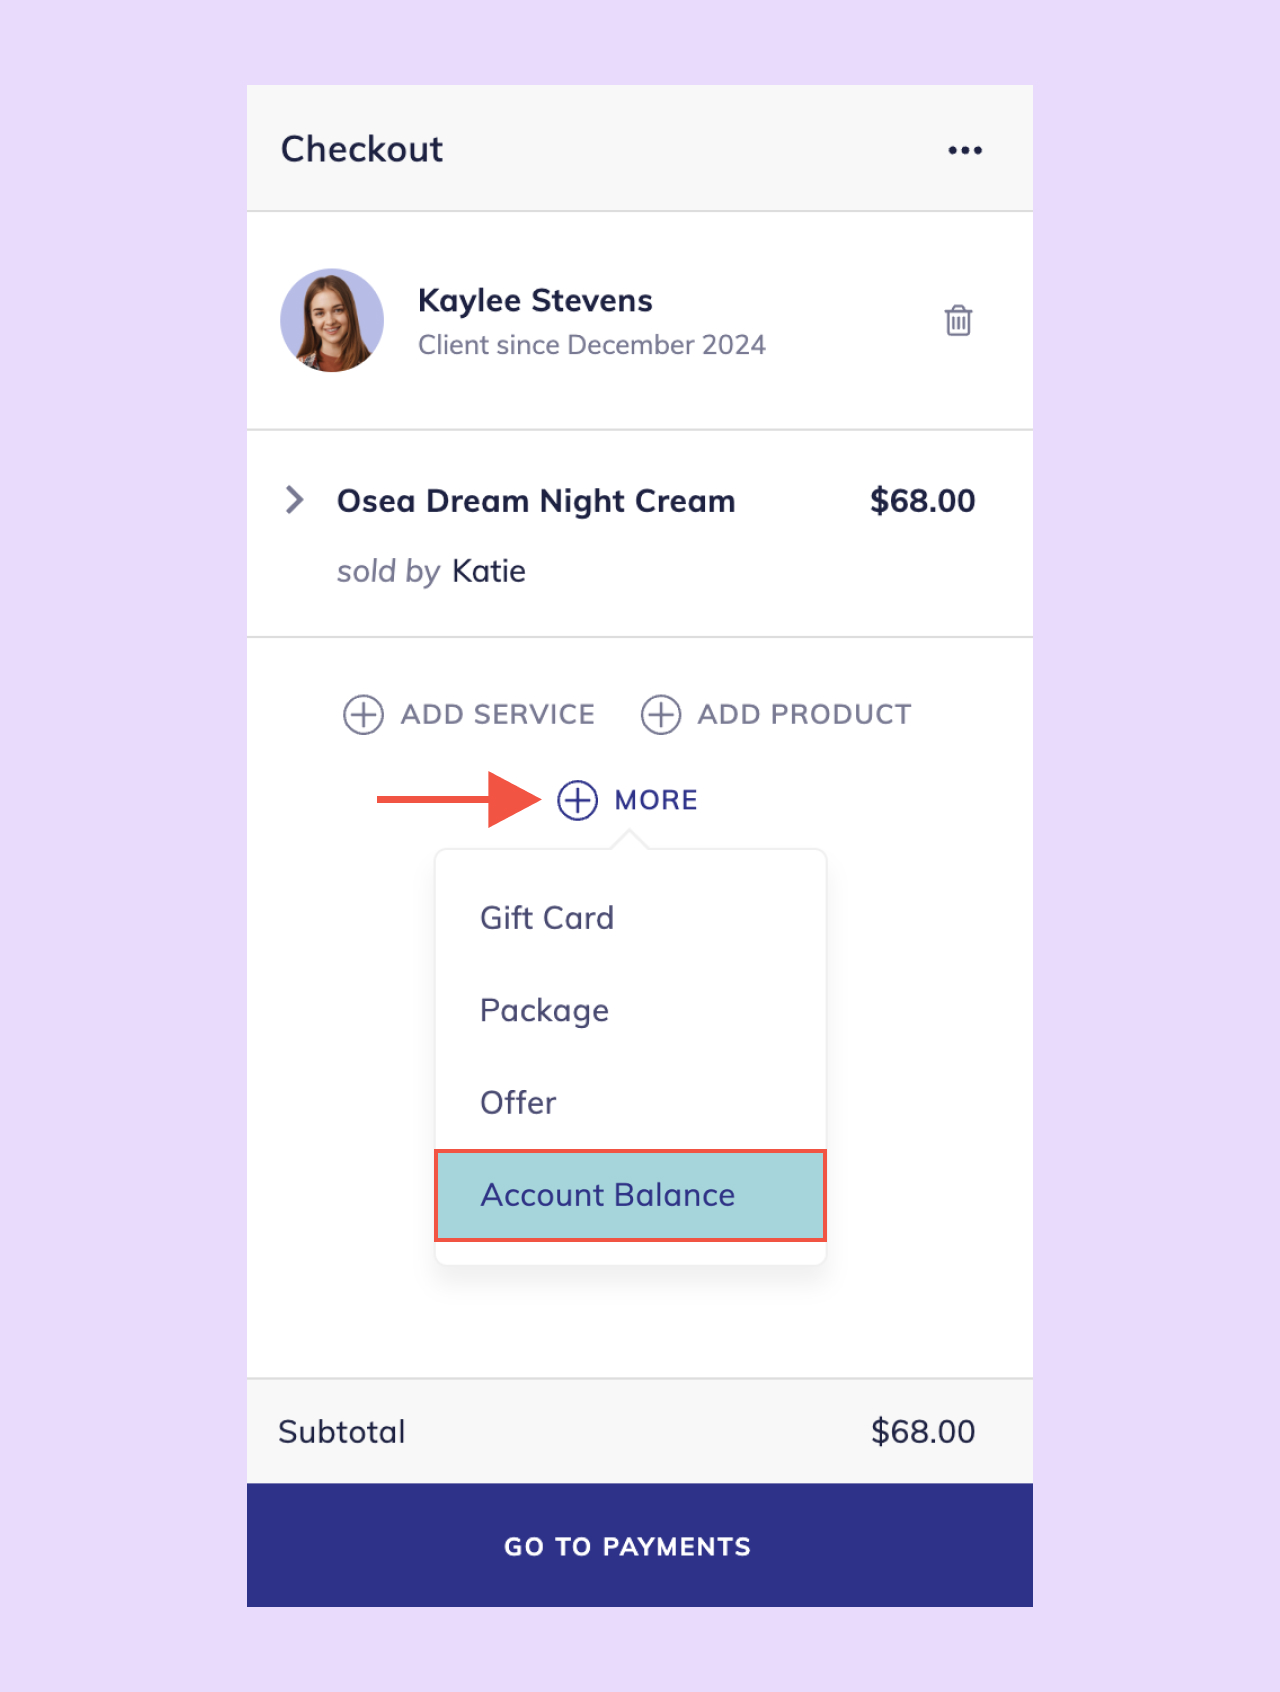Open the three-dot checkout options menu
The image size is (1280, 1692).
(x=965, y=150)
